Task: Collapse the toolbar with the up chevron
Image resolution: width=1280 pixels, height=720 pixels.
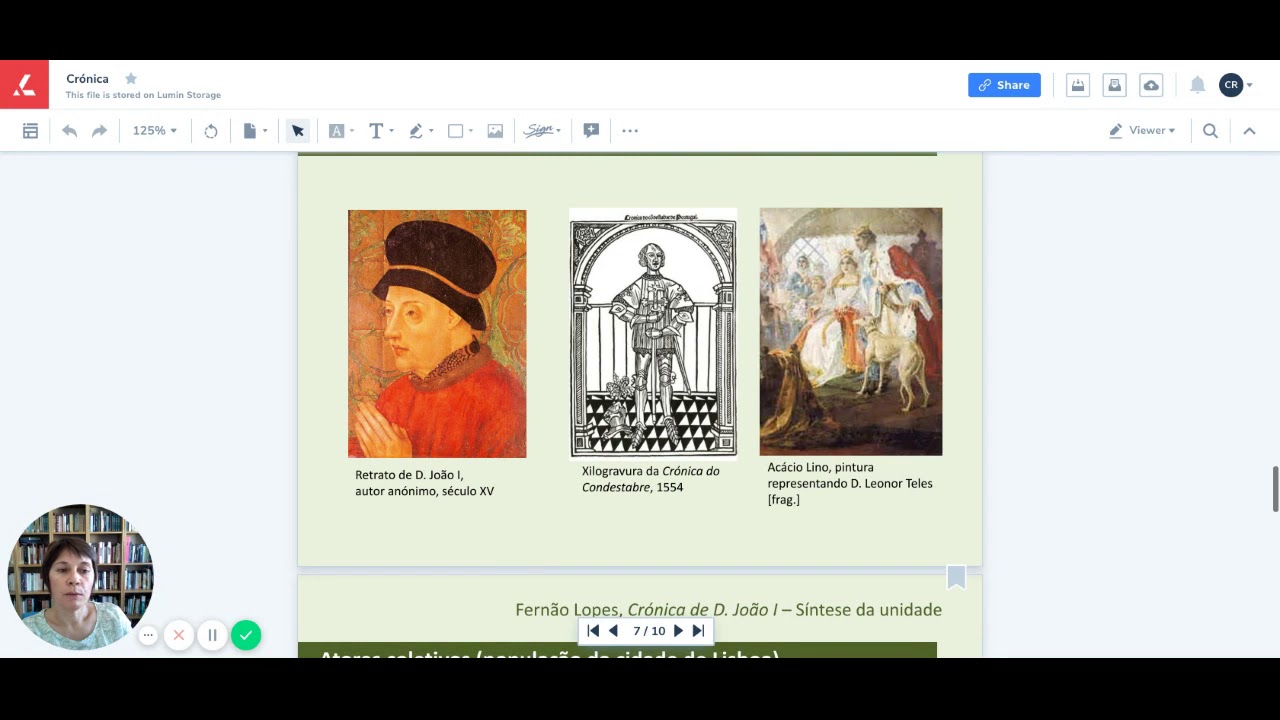Action: [1249, 131]
